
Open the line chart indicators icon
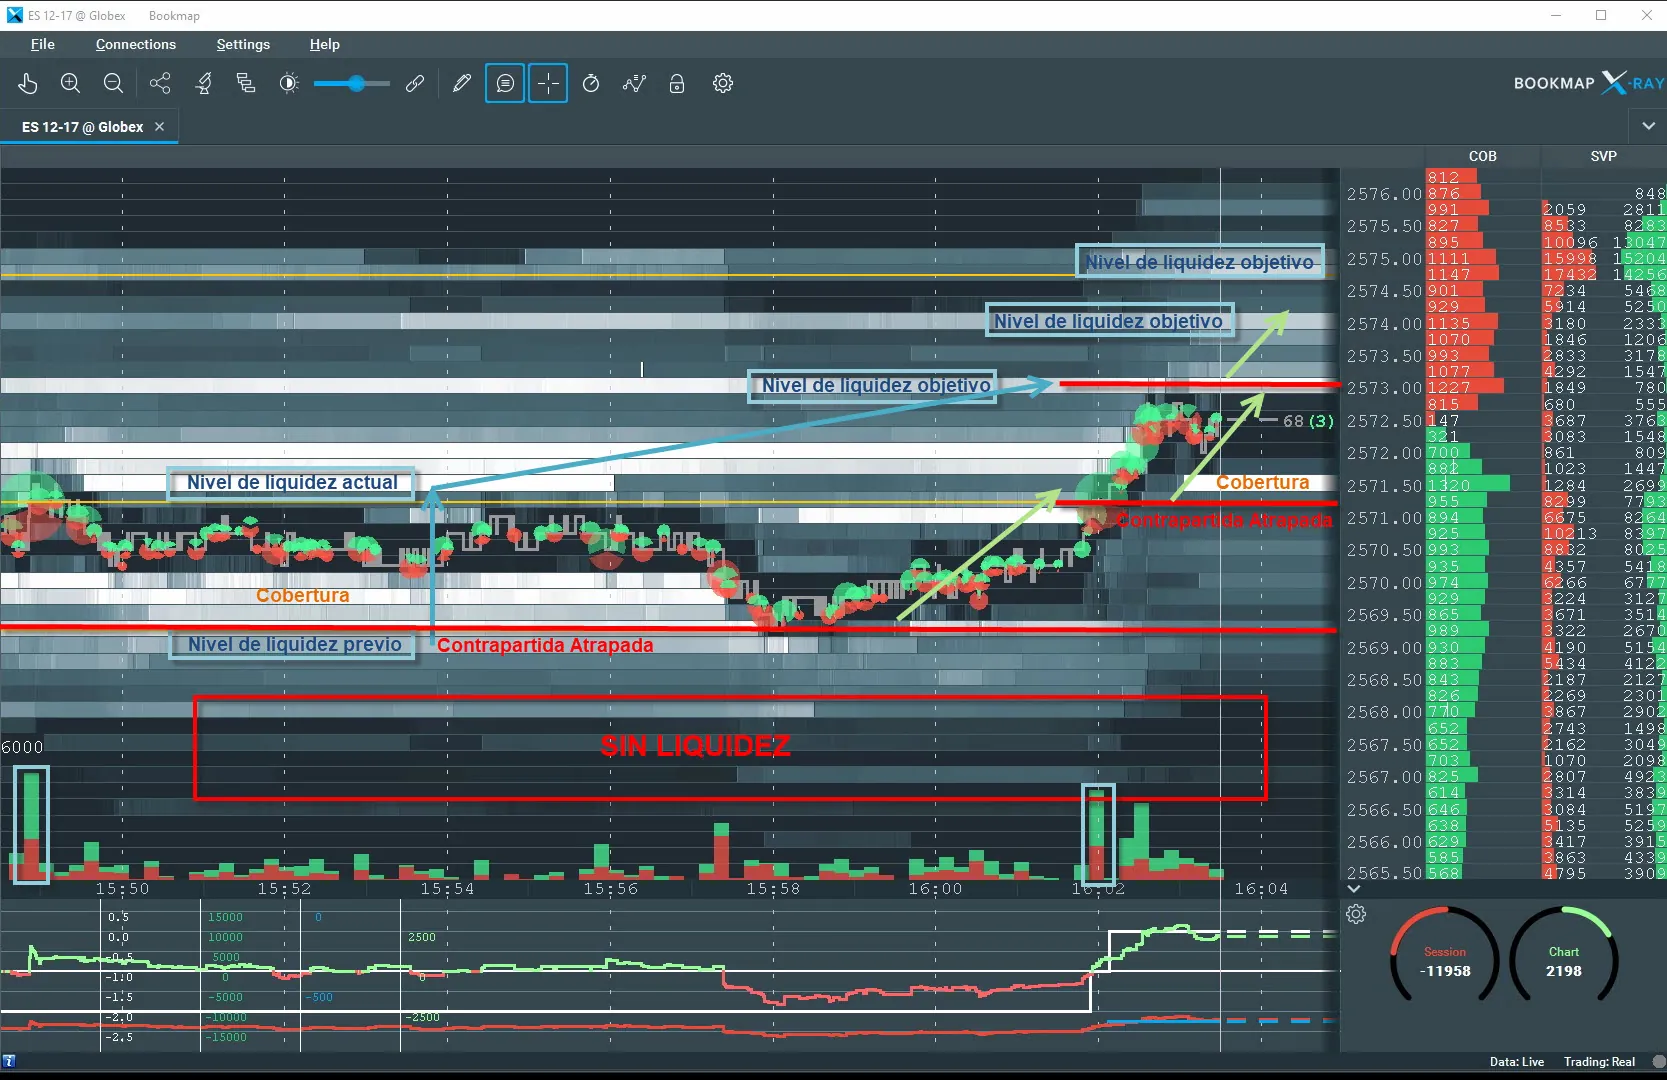coord(634,84)
